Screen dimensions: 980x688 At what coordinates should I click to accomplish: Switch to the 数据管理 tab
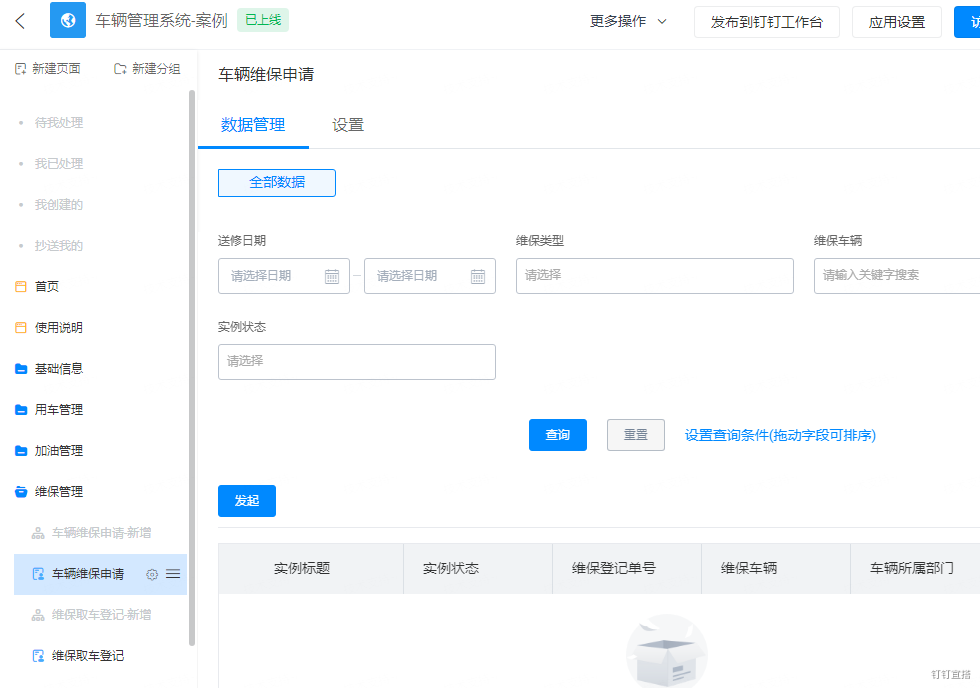point(253,125)
